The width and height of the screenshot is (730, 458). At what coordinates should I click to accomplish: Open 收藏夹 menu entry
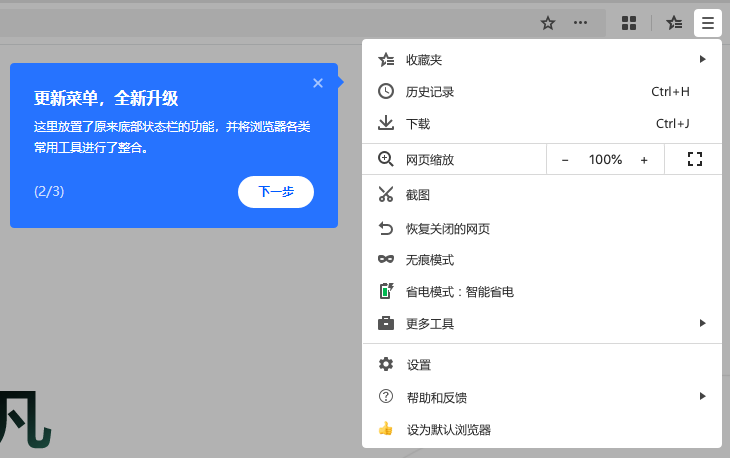tap(542, 60)
